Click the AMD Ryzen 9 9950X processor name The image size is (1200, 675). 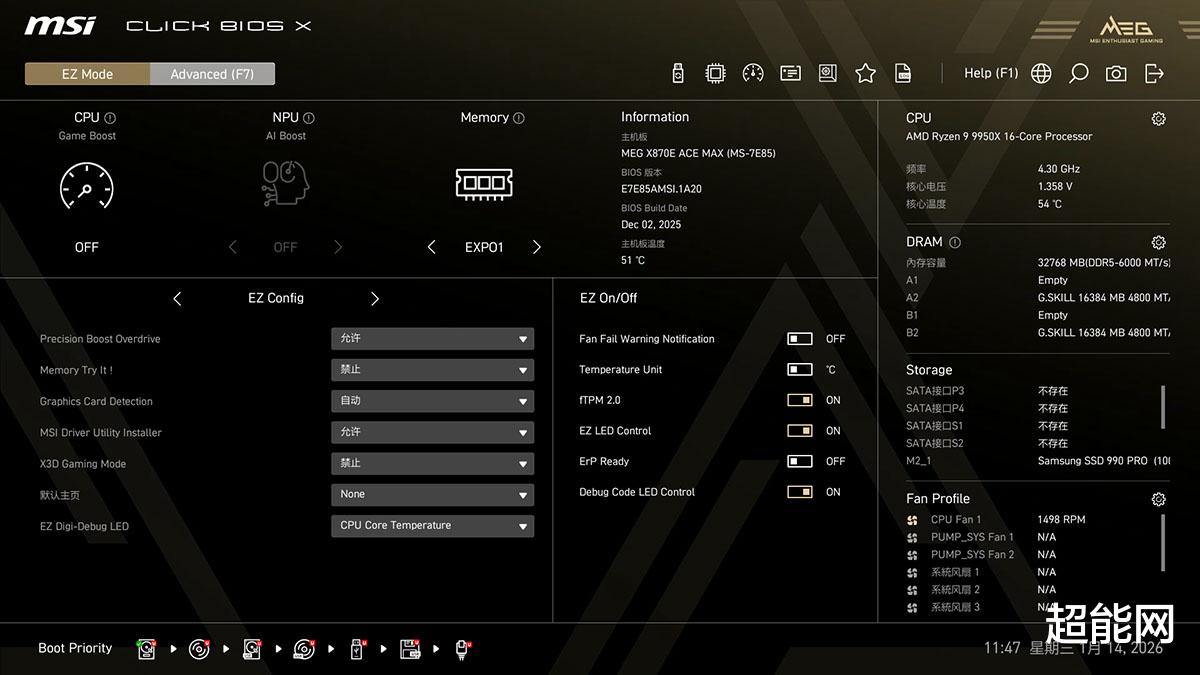tap(999, 137)
